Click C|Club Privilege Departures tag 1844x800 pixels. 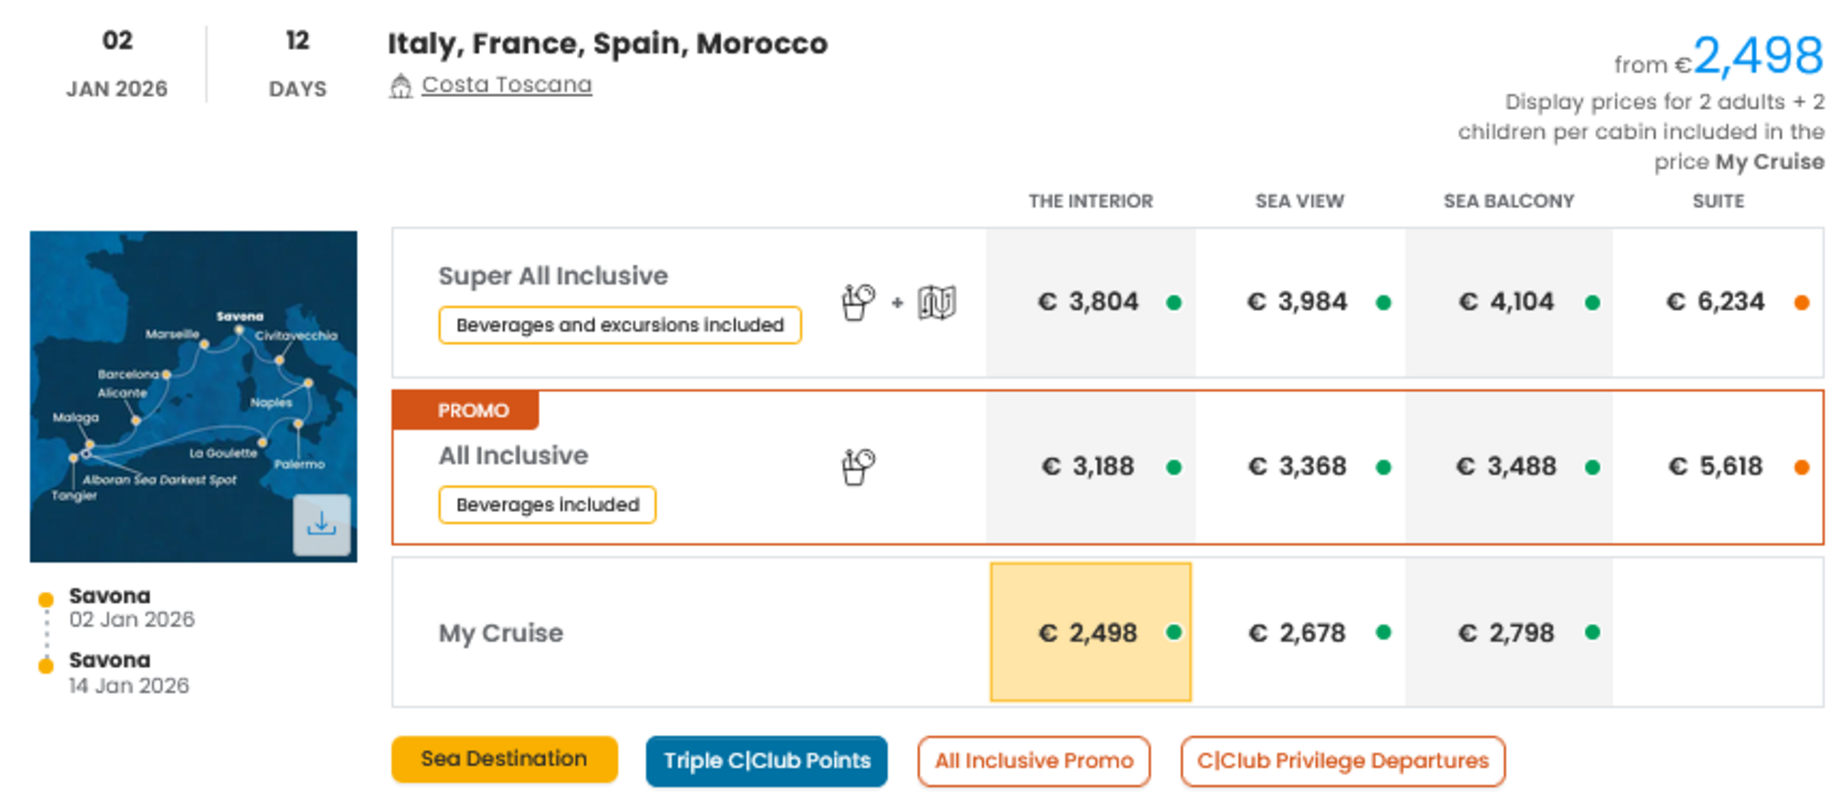[1342, 761]
